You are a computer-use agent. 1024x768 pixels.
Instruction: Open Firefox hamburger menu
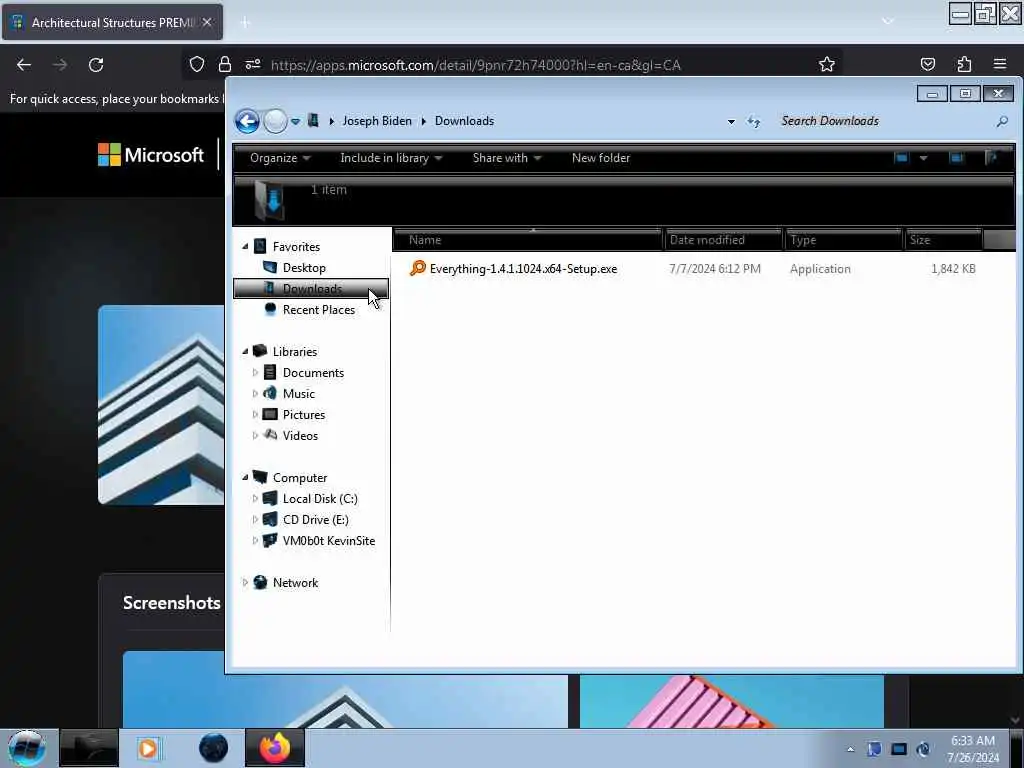point(1000,64)
